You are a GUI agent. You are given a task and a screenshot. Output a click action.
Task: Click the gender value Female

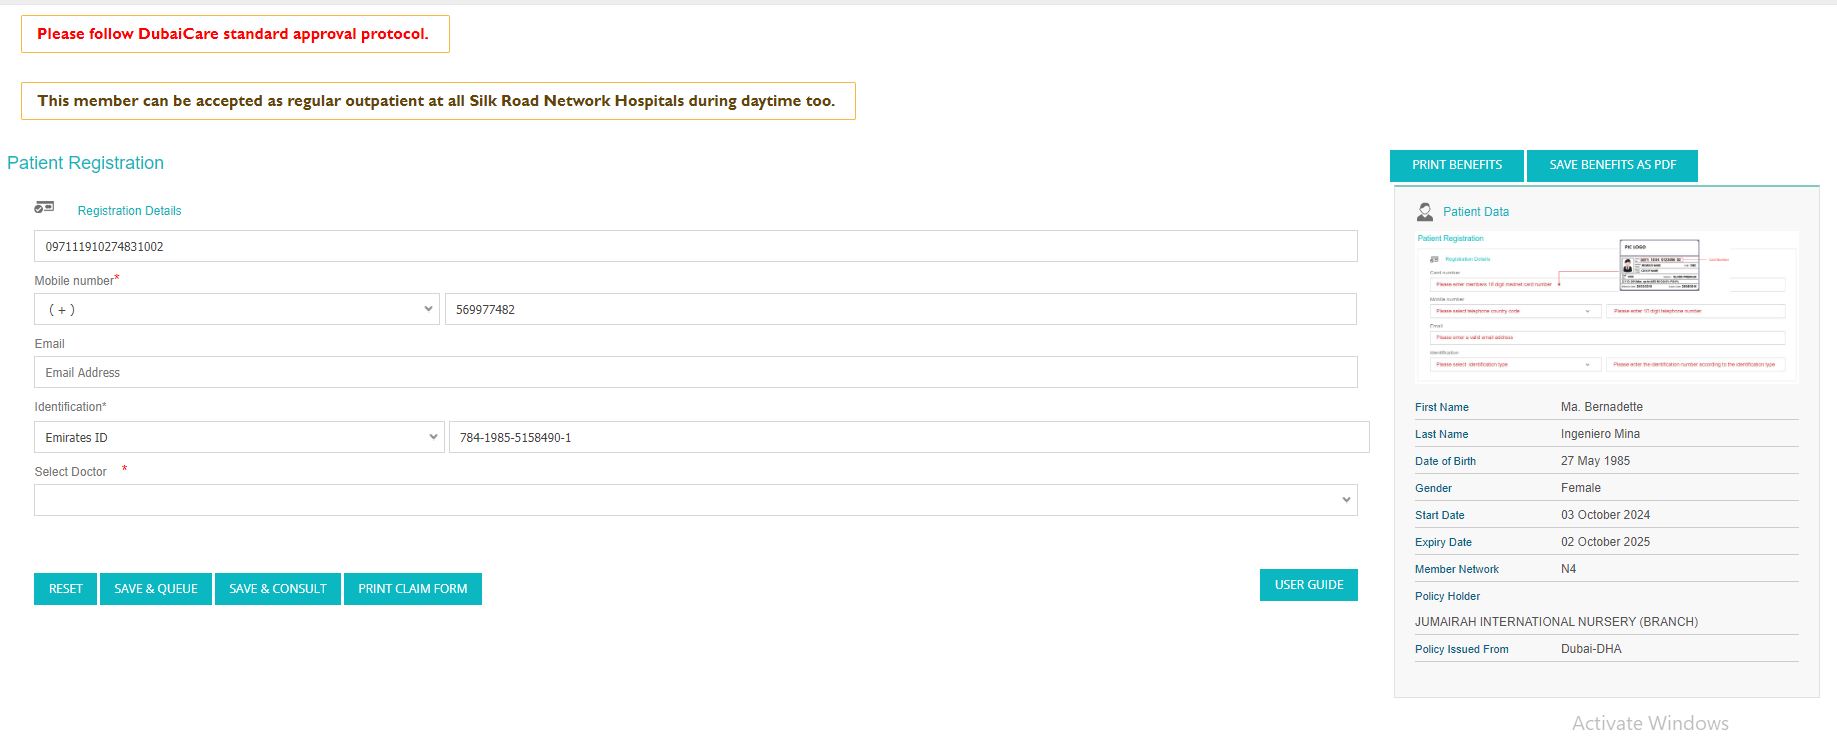pos(1581,488)
